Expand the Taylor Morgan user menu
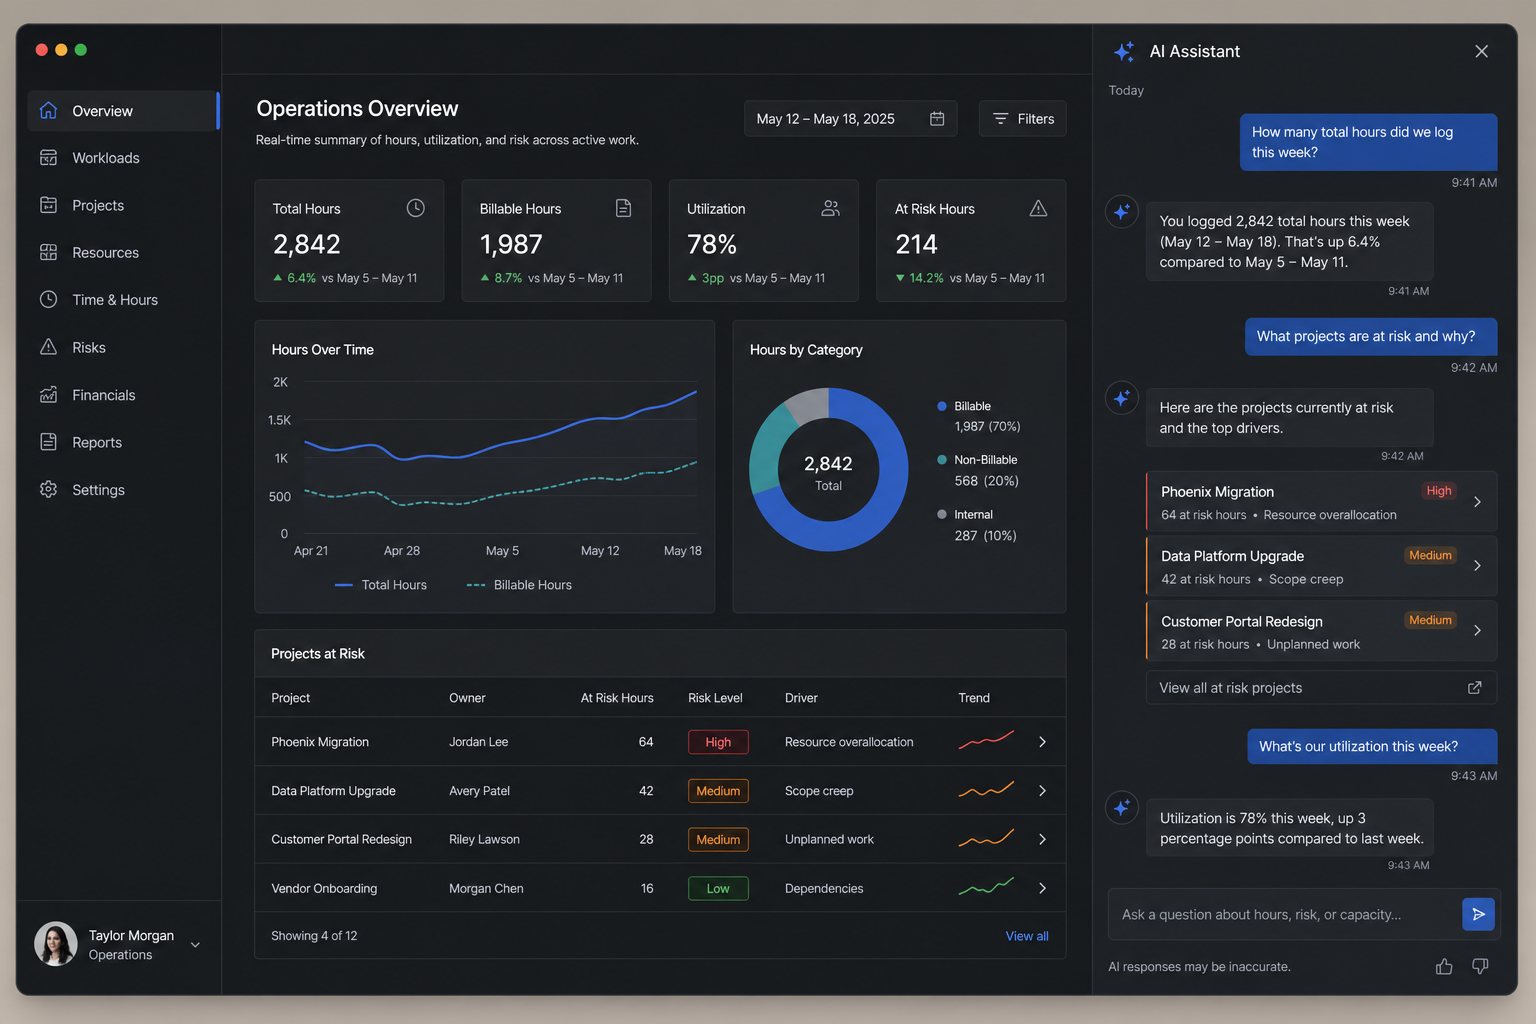This screenshot has width=1536, height=1024. pos(195,945)
